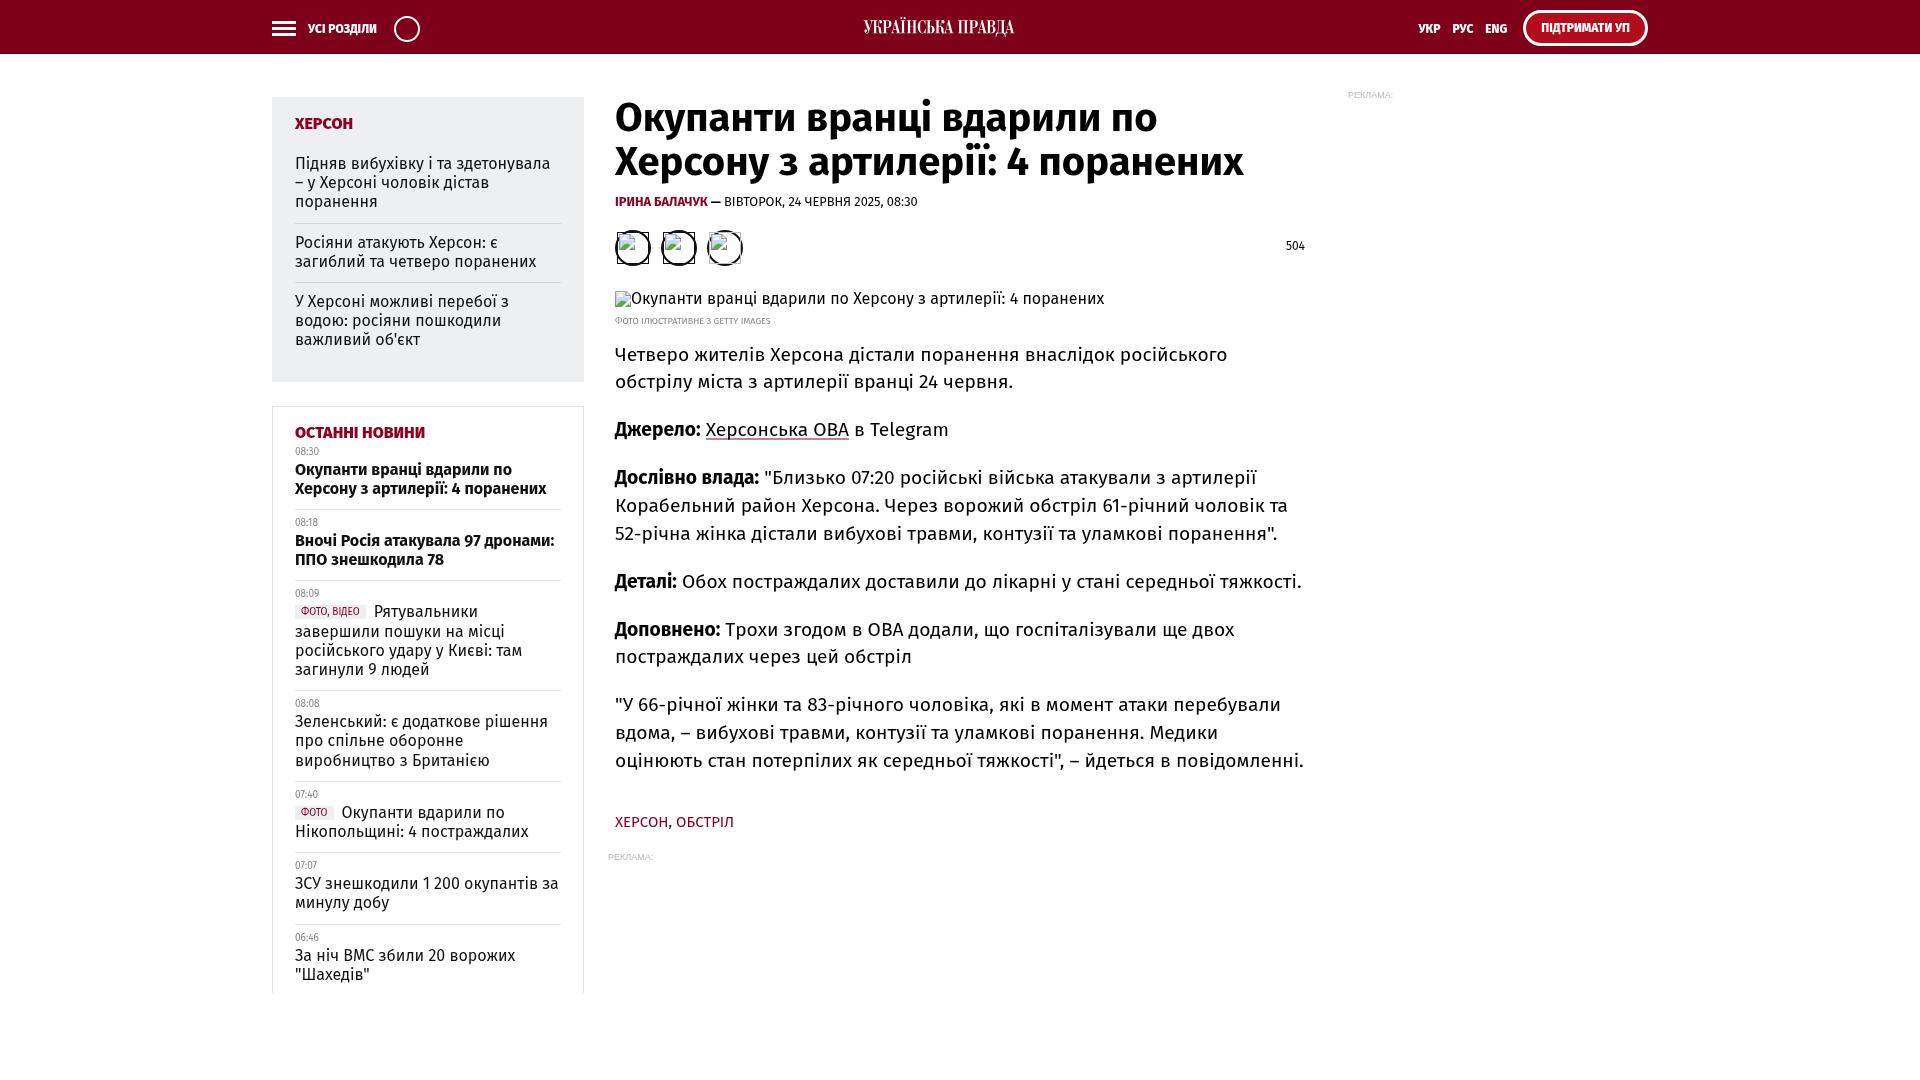
Task: Click the third round share icon
Action: 725,248
